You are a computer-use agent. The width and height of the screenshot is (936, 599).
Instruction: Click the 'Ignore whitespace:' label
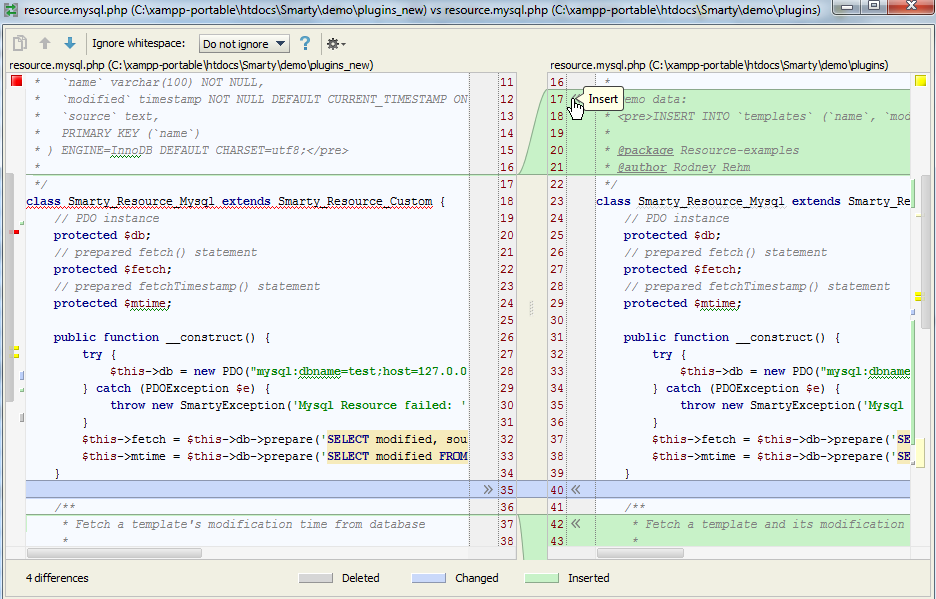pyautogui.click(x=138, y=44)
